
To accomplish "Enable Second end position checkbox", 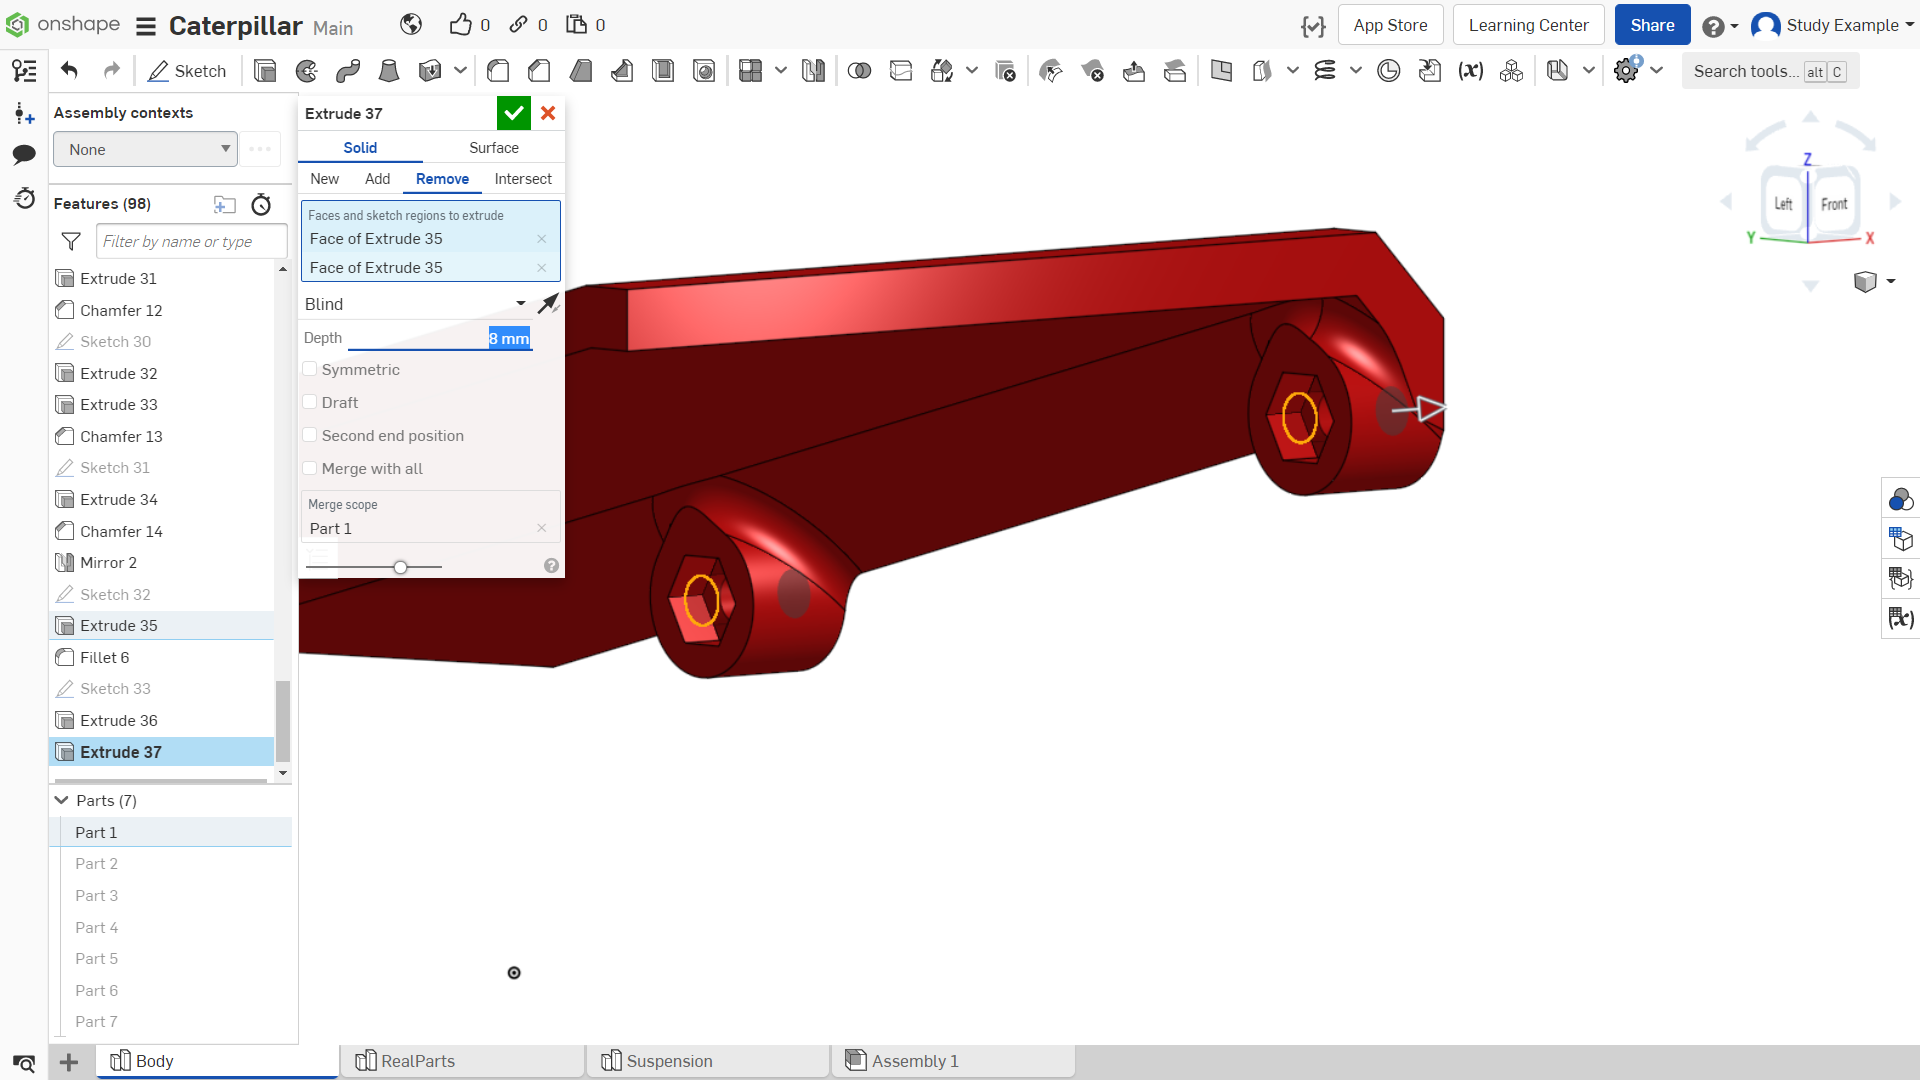I will pos(310,435).
